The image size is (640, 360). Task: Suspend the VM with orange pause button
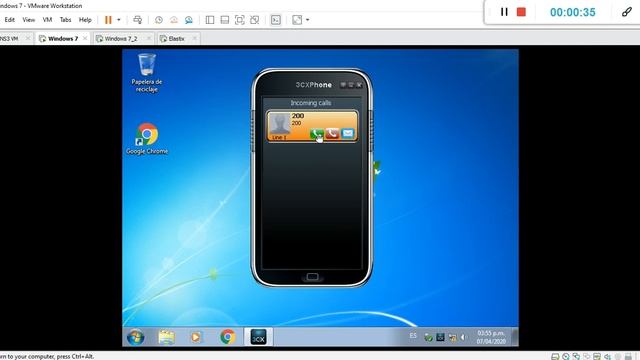[x=108, y=20]
